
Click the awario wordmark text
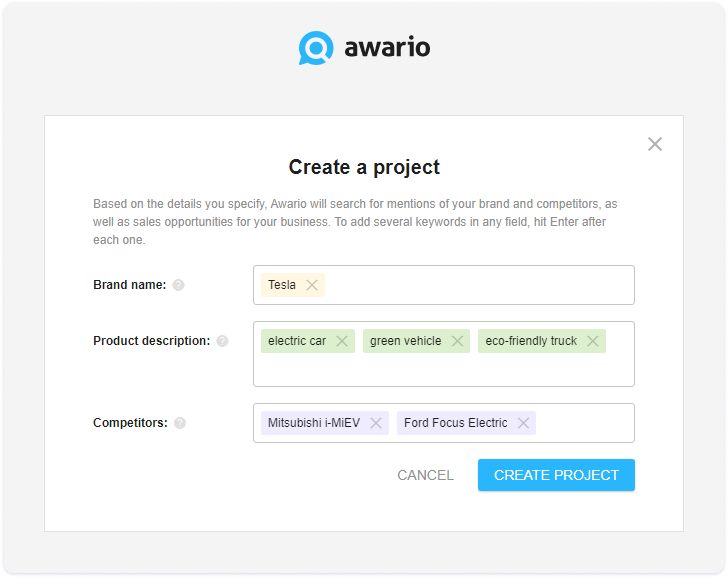[x=387, y=47]
